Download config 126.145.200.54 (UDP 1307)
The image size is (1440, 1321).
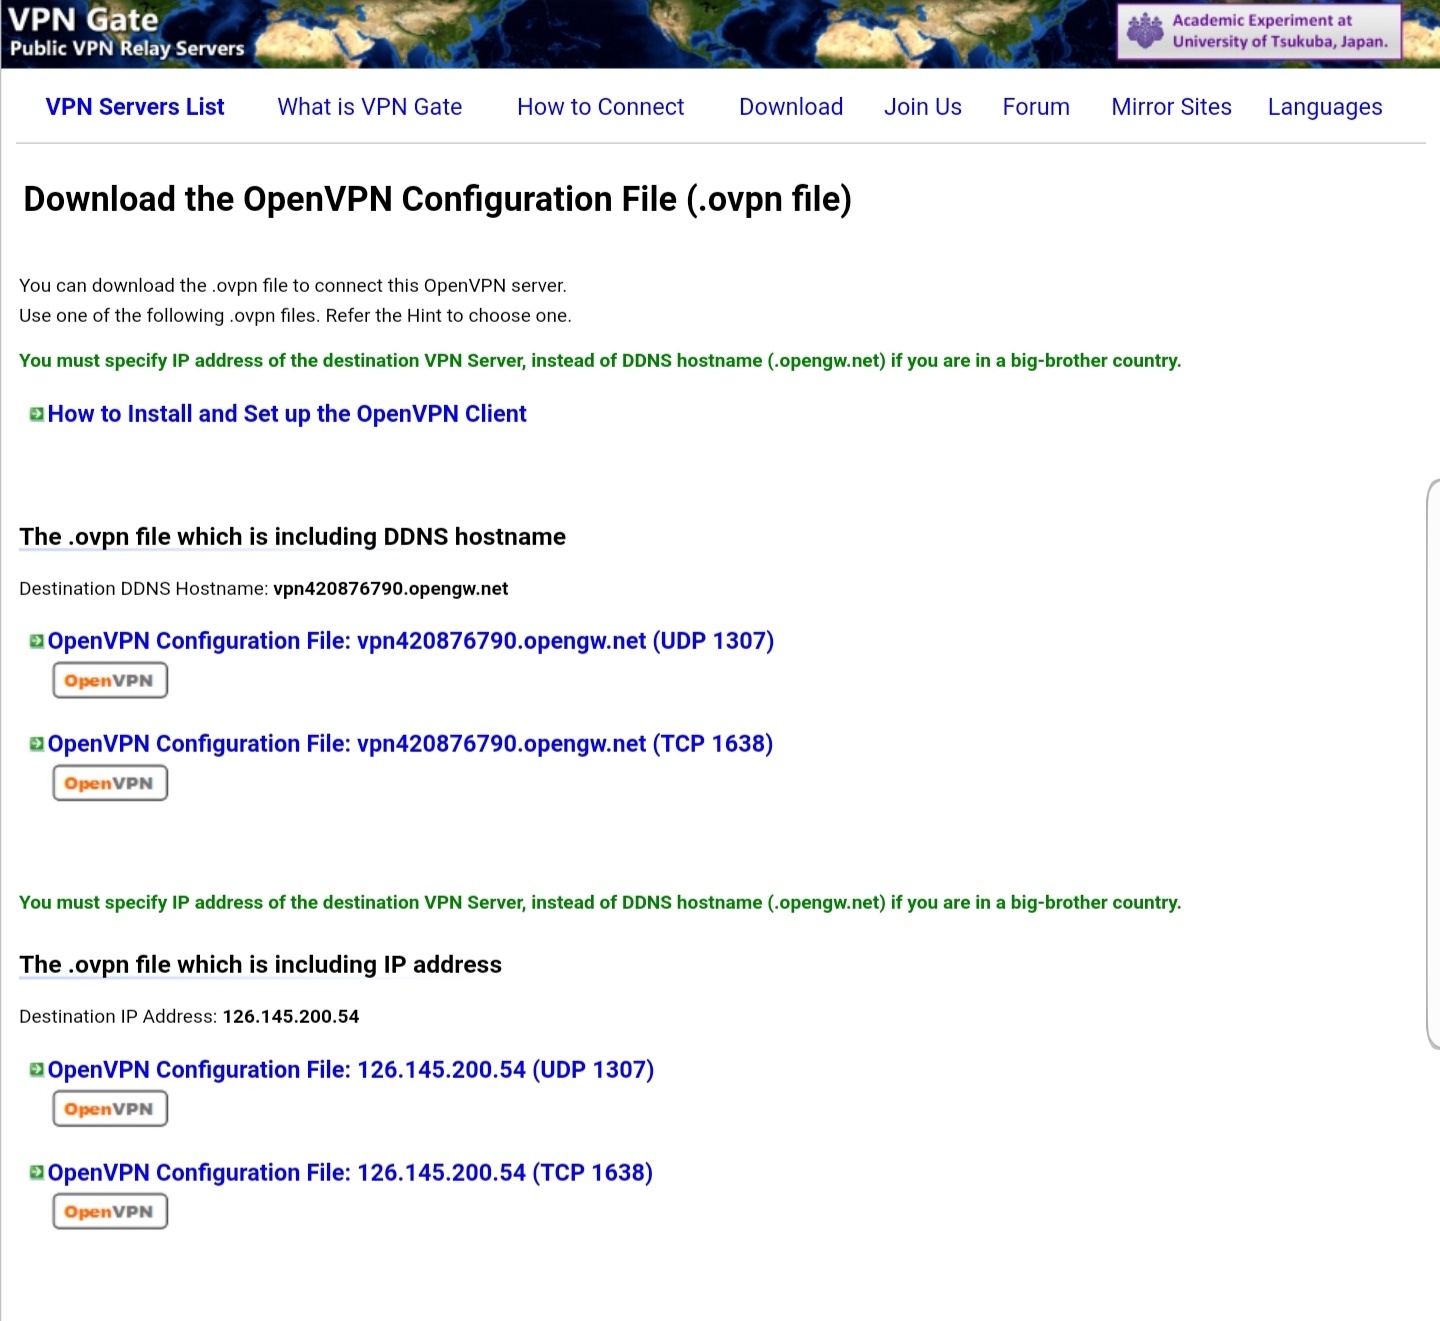[351, 1070]
